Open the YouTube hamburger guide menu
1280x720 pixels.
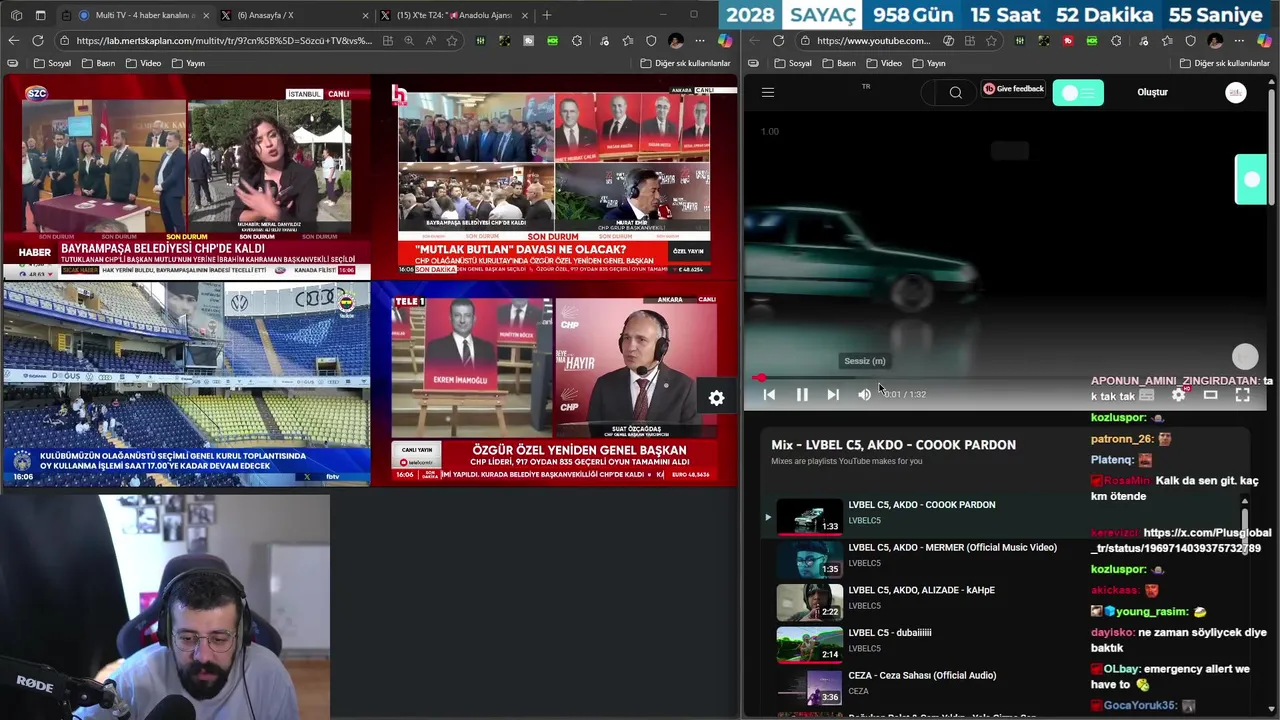point(768,92)
